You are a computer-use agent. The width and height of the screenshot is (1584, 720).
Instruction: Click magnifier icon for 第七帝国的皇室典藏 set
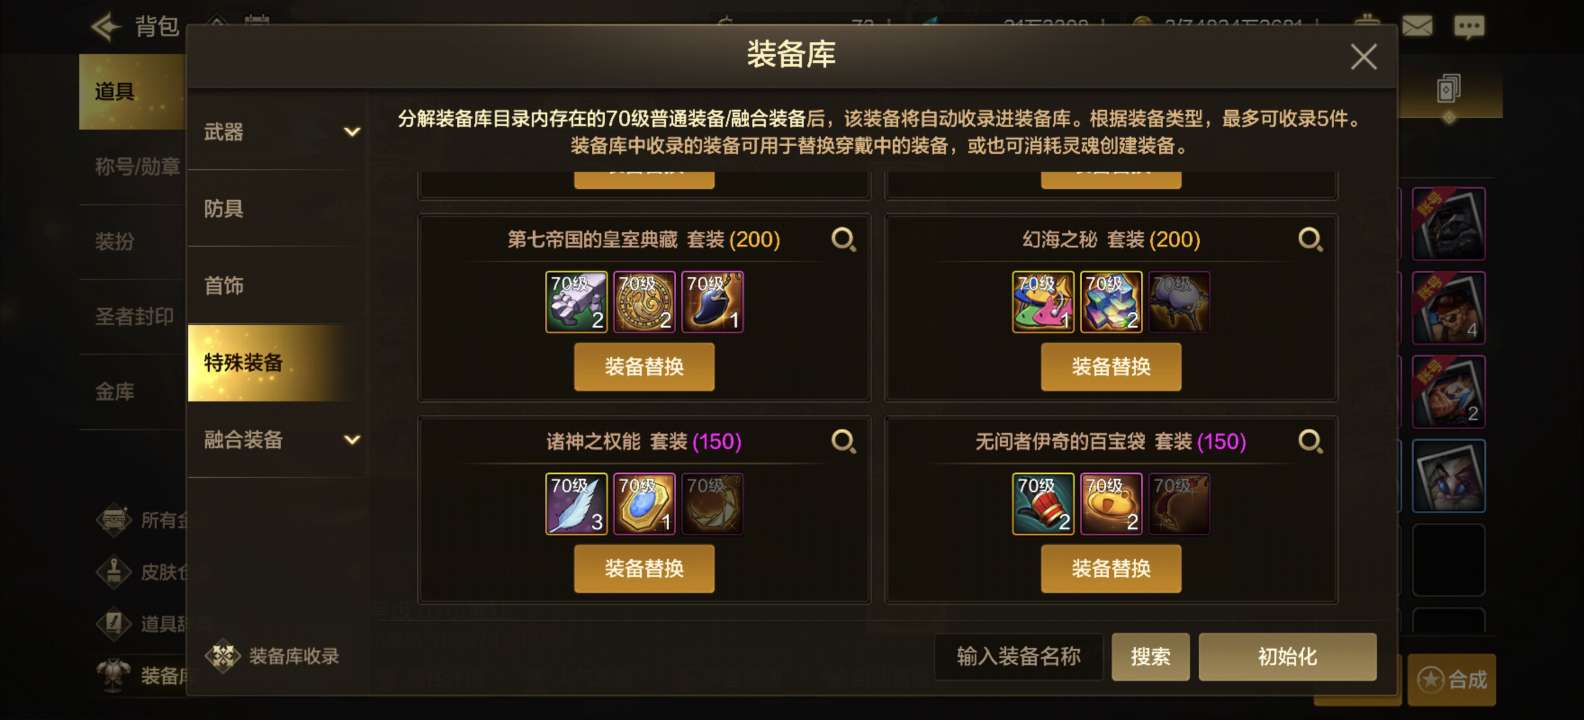tap(844, 240)
